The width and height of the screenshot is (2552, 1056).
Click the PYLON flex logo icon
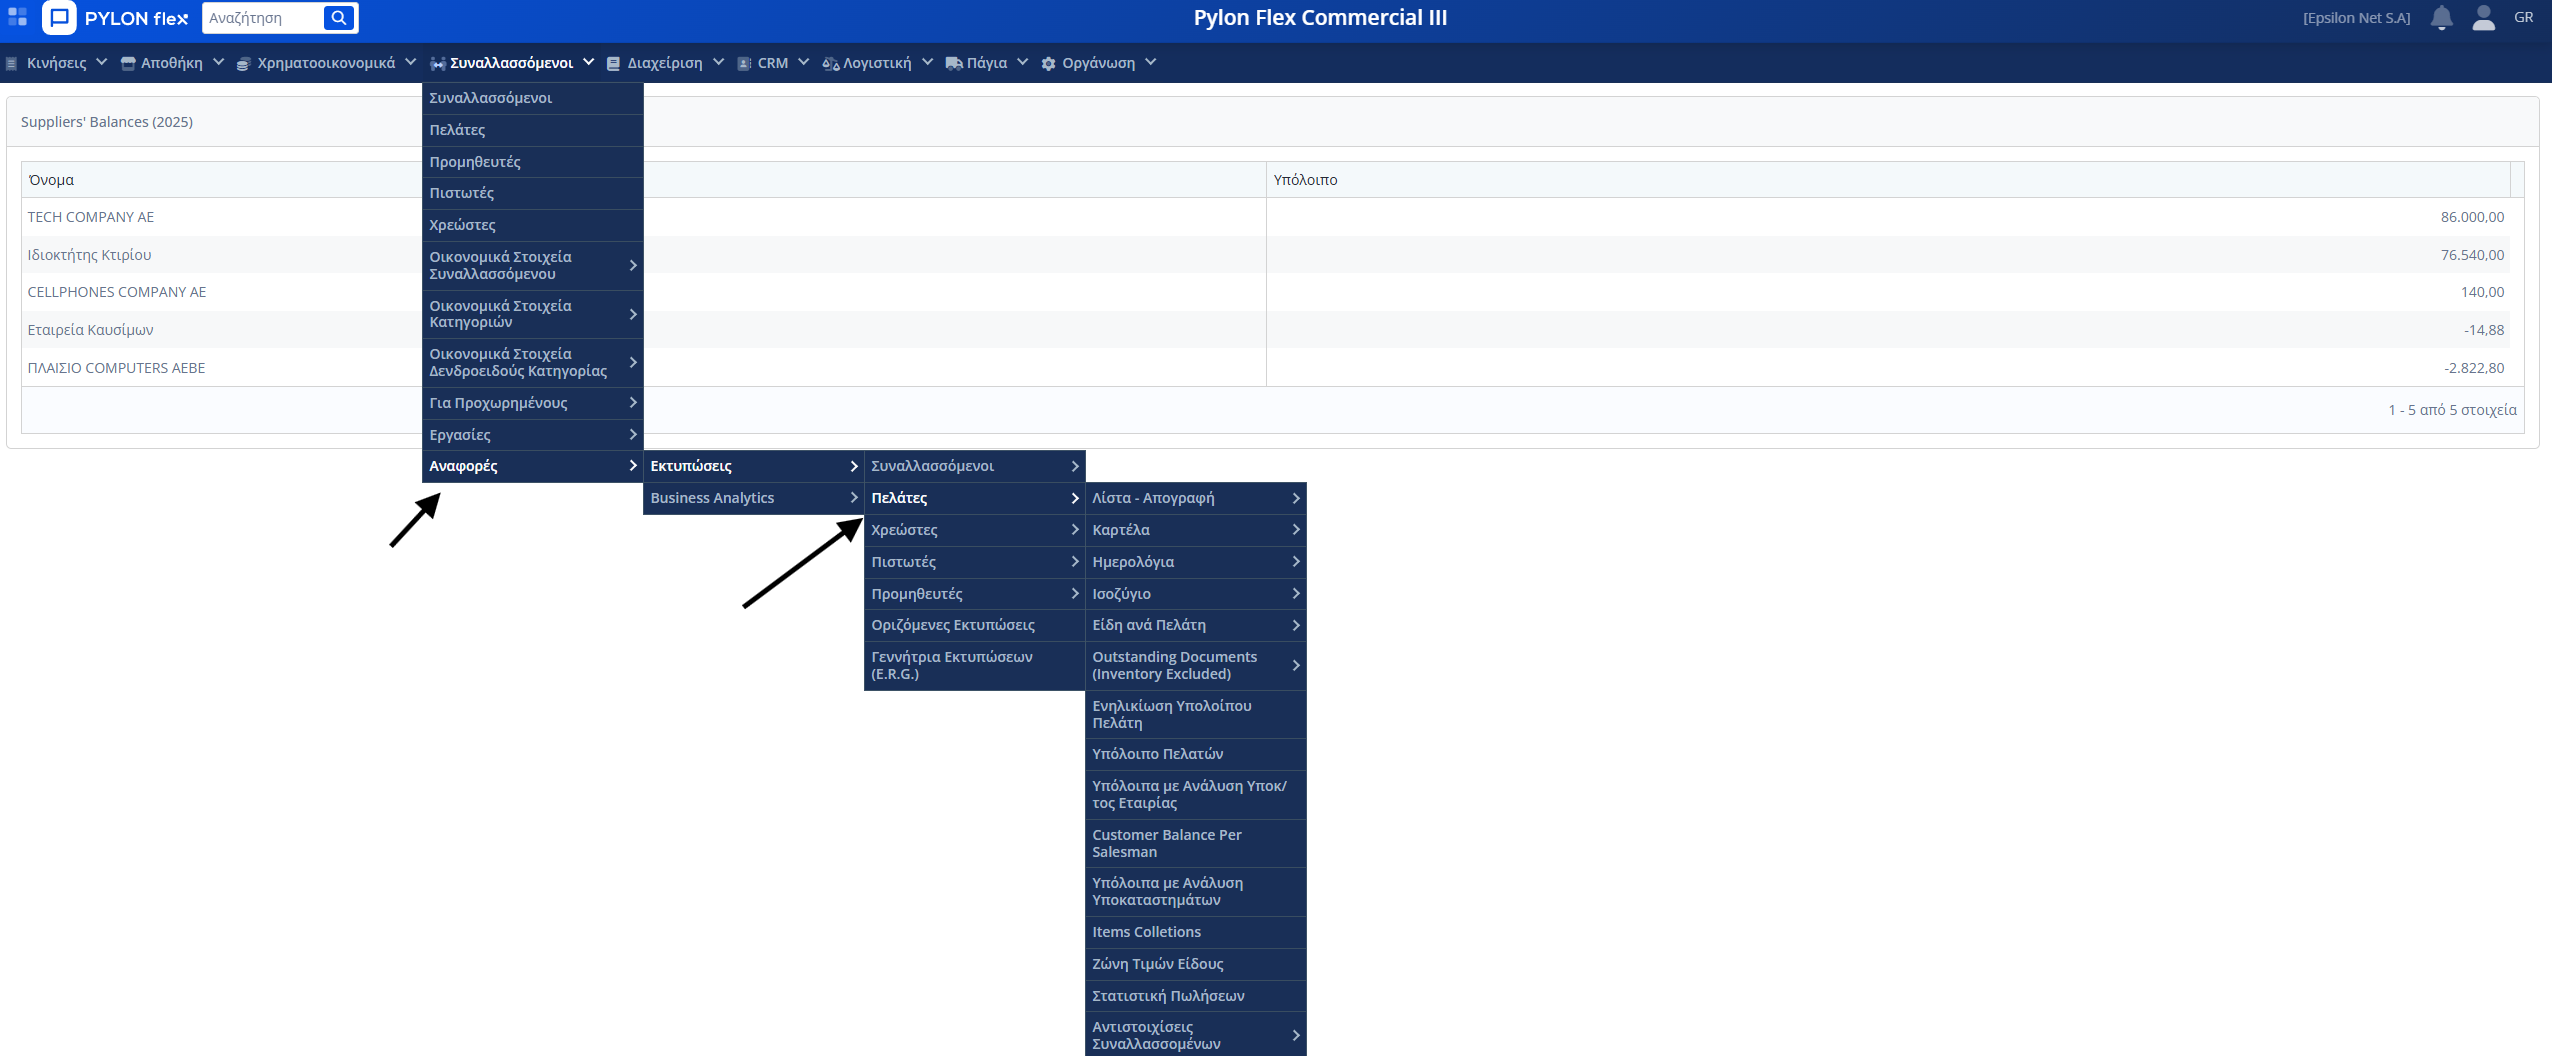click(59, 17)
